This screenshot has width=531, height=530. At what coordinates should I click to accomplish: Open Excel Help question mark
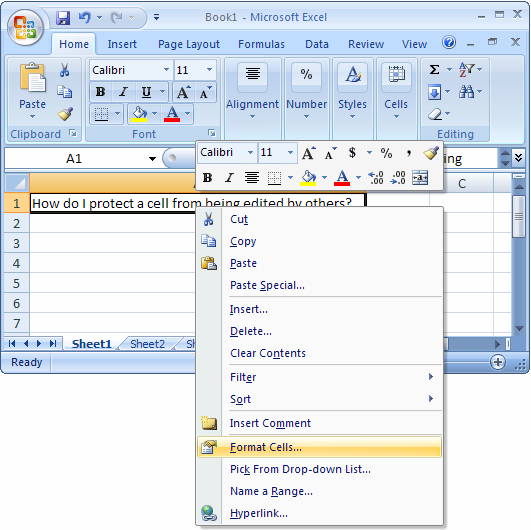click(449, 43)
